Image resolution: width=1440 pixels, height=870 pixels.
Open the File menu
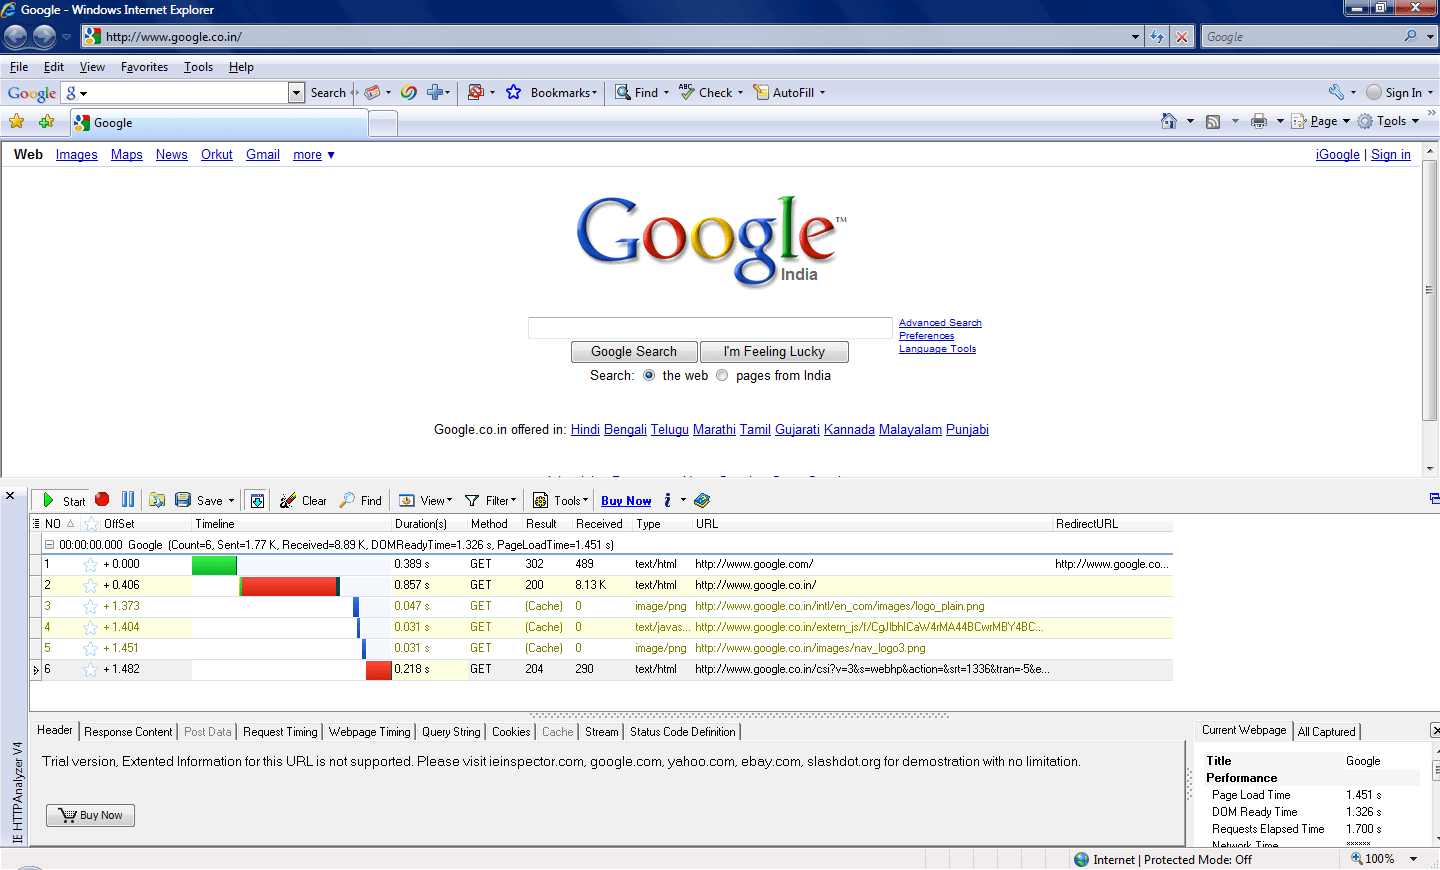[19, 67]
